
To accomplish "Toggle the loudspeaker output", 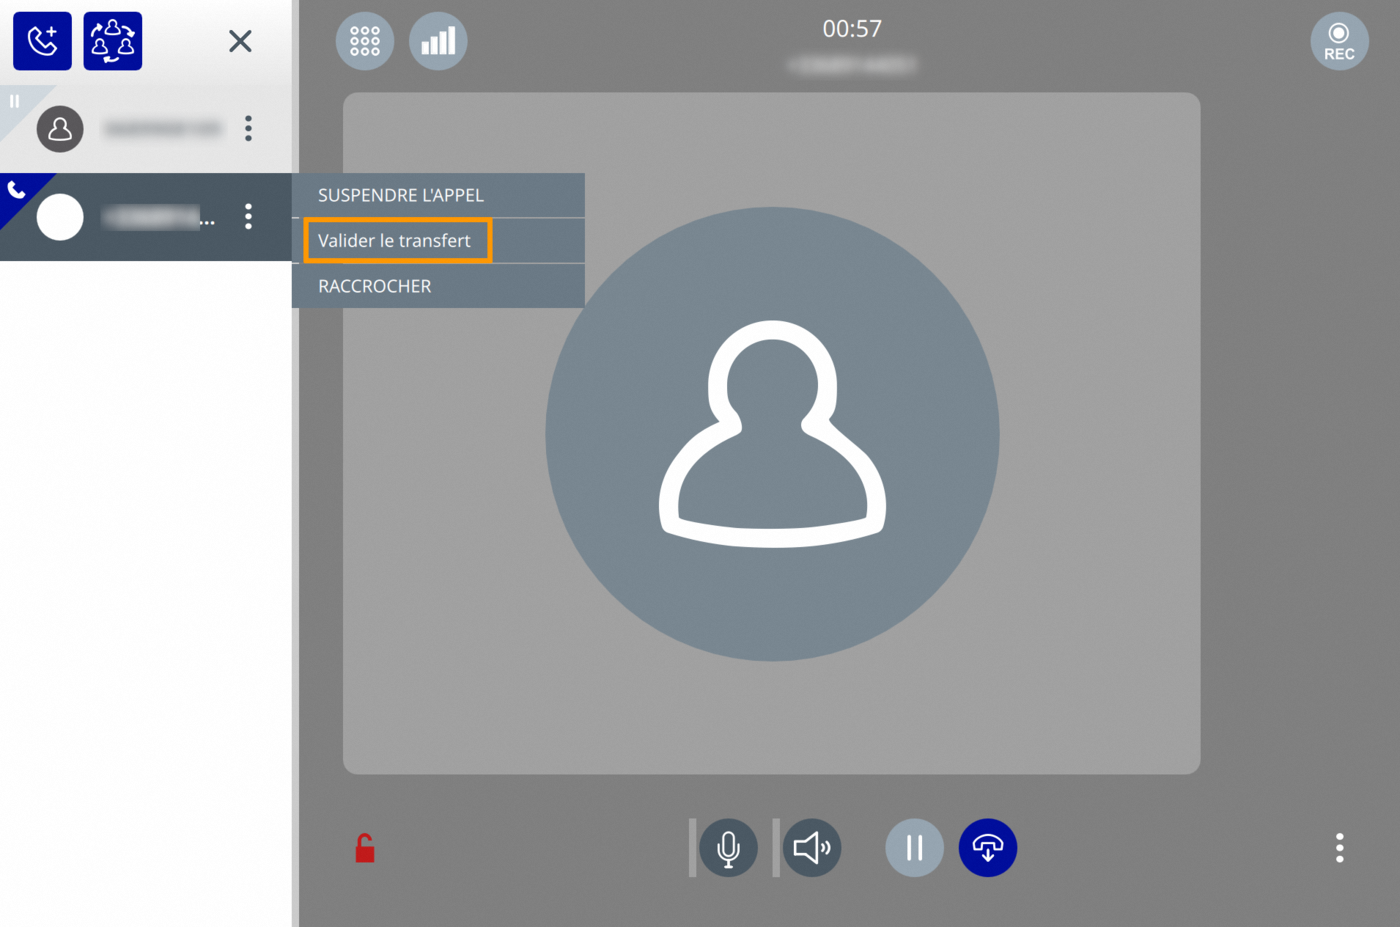I will 812,847.
